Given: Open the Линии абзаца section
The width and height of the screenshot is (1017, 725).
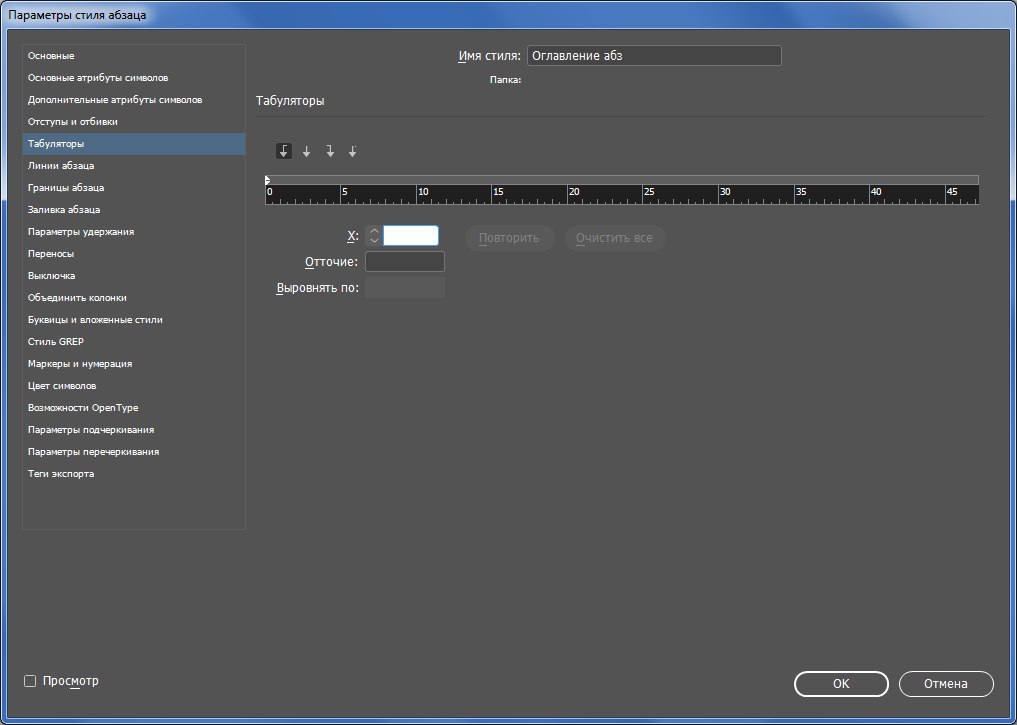Looking at the screenshot, I should [x=134, y=166].
